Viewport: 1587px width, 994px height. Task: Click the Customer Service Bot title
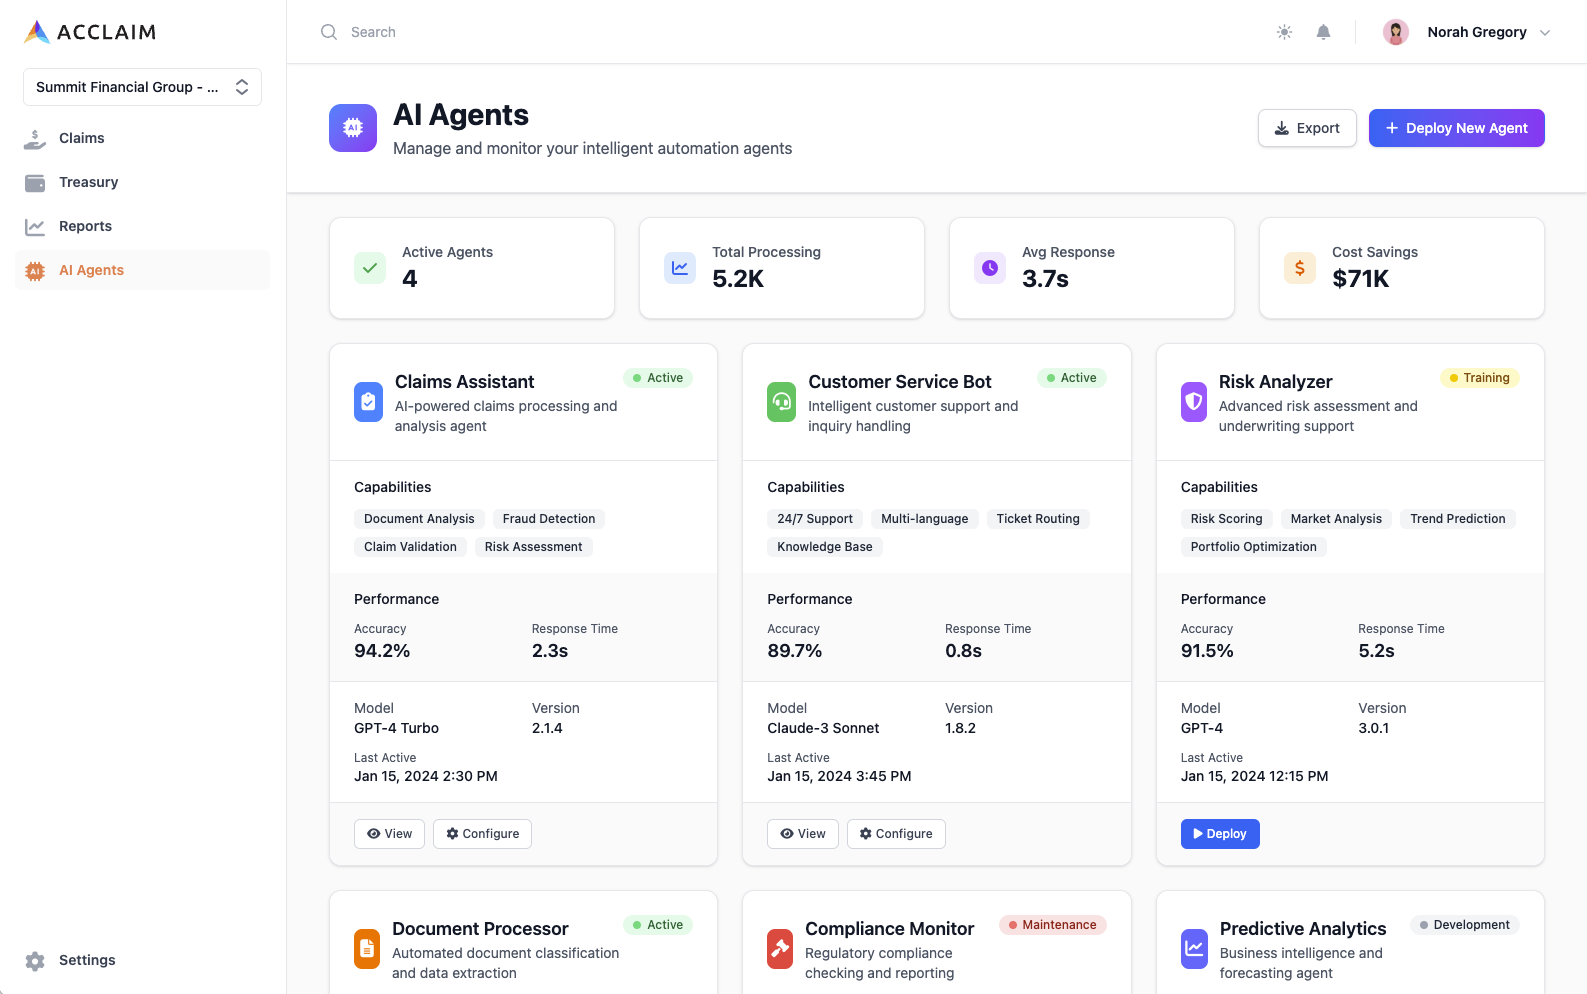(x=900, y=382)
